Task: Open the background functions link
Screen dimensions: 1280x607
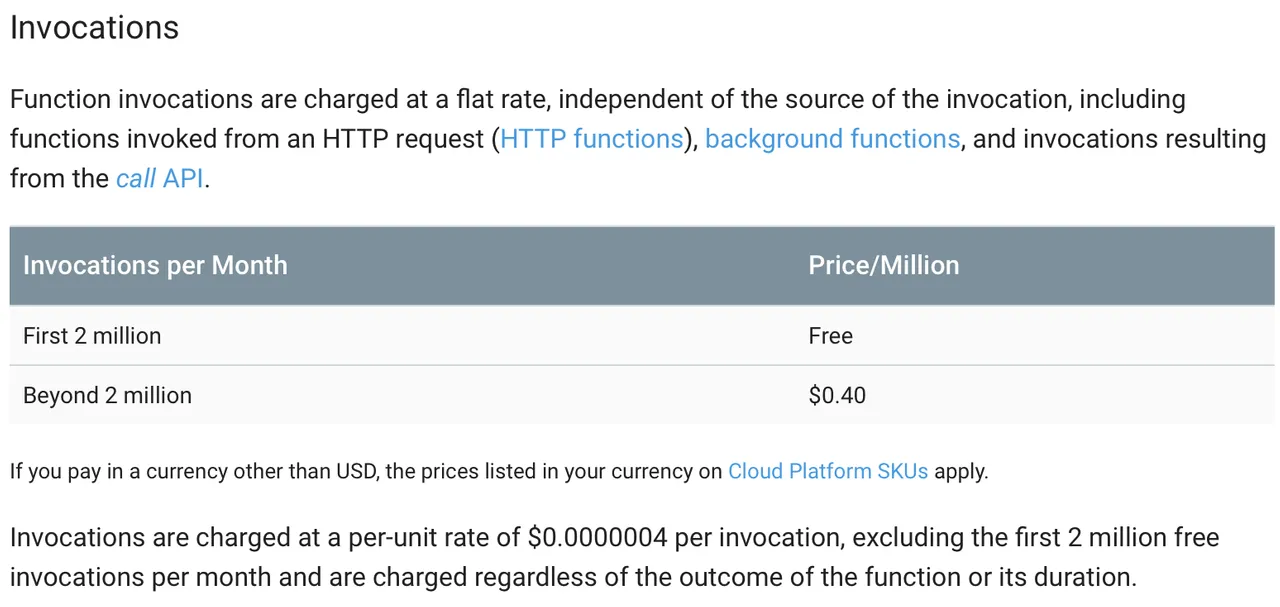Action: point(832,139)
